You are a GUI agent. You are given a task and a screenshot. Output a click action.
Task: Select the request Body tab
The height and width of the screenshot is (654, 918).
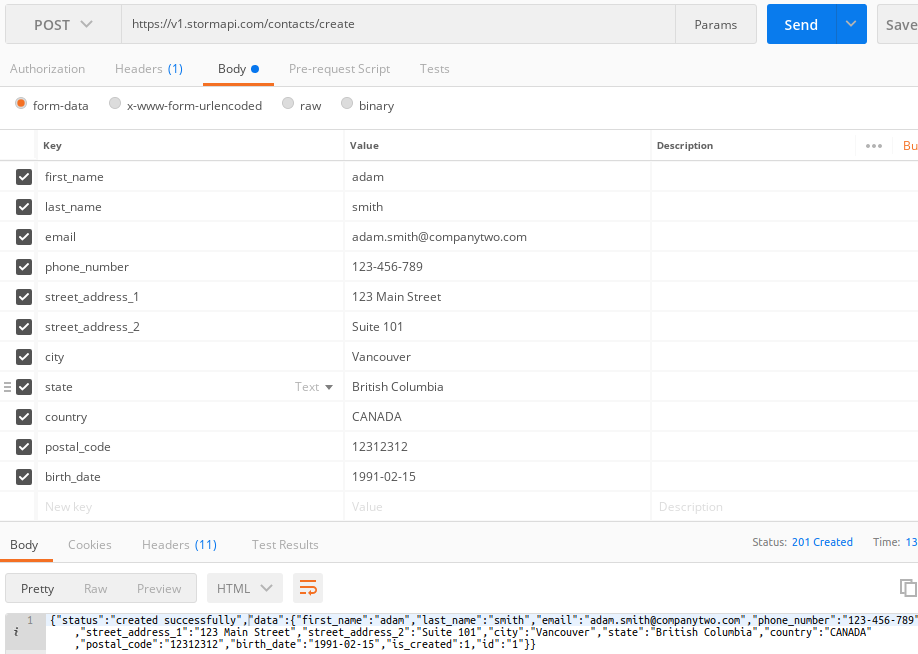coord(238,69)
